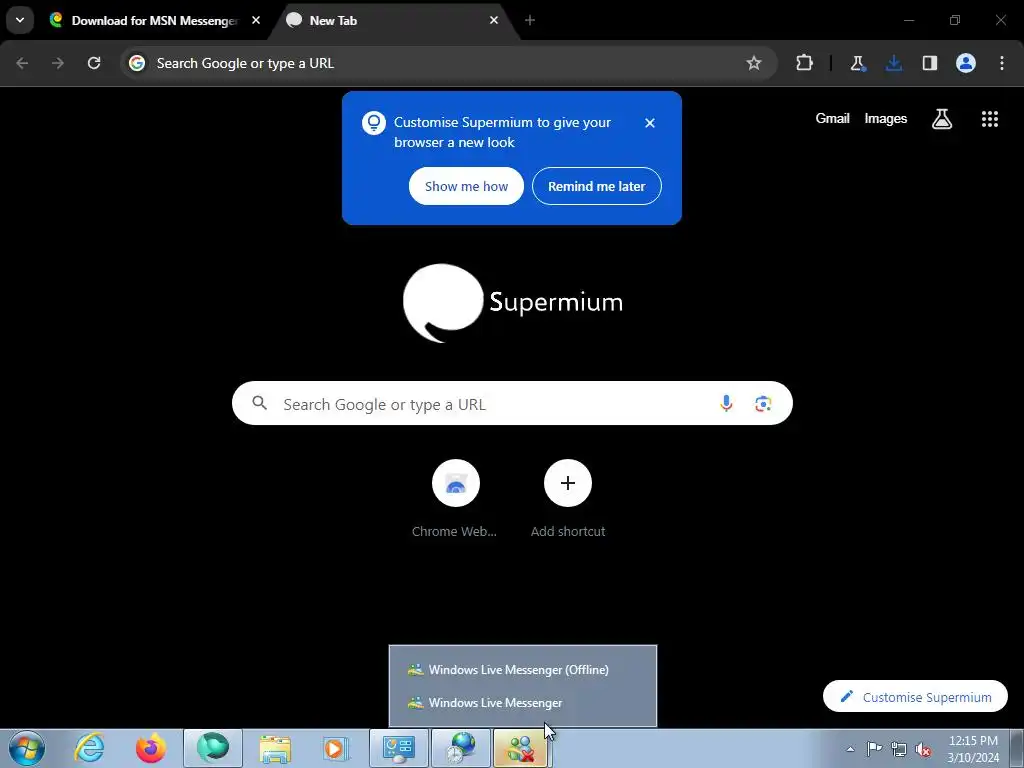Click the Google icon in address bar
The image size is (1024, 768).
[136, 63]
